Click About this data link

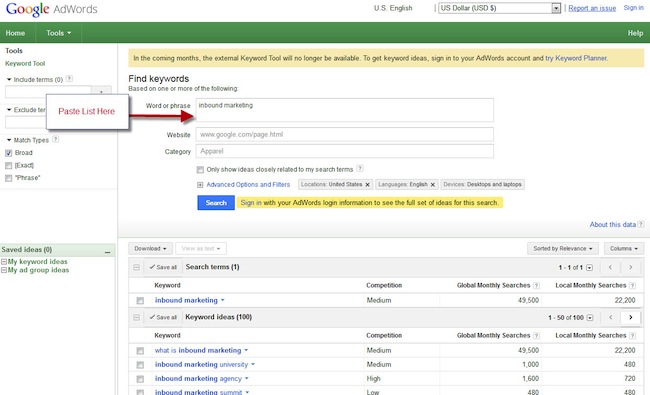click(613, 224)
